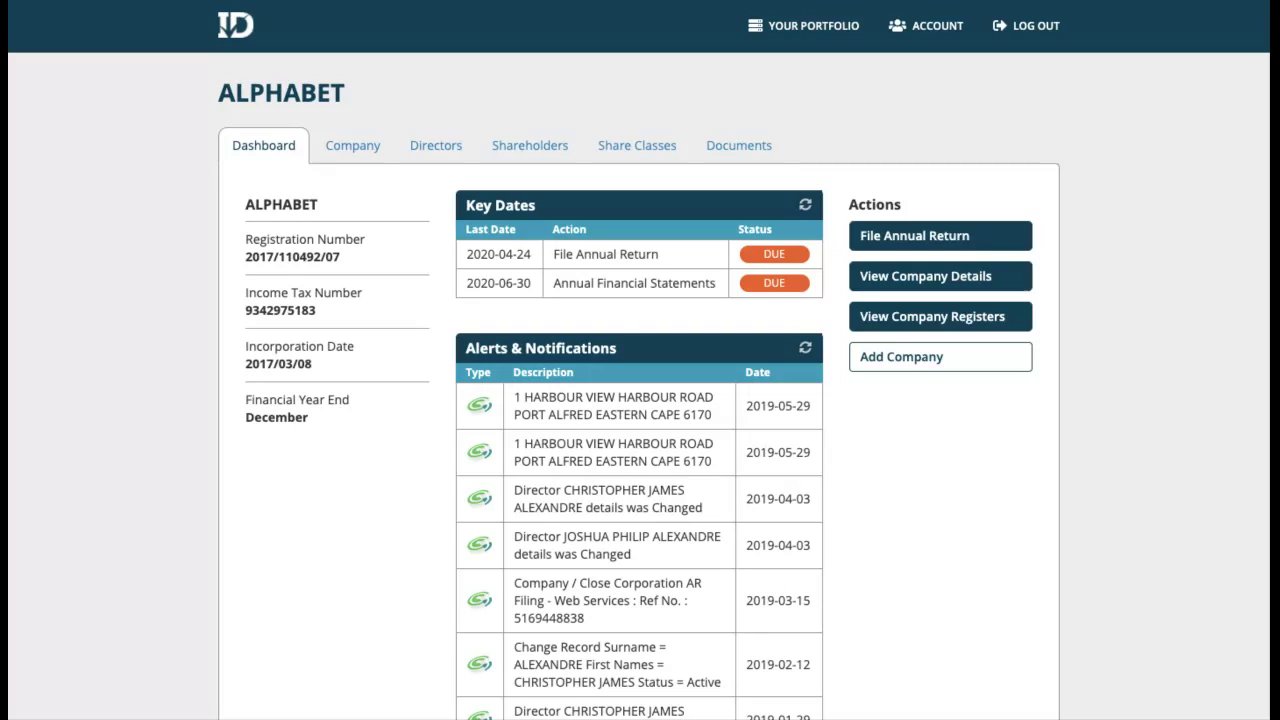Refresh the Alerts & Notifications panel
Viewport: 1280px width, 720px height.
(x=805, y=348)
